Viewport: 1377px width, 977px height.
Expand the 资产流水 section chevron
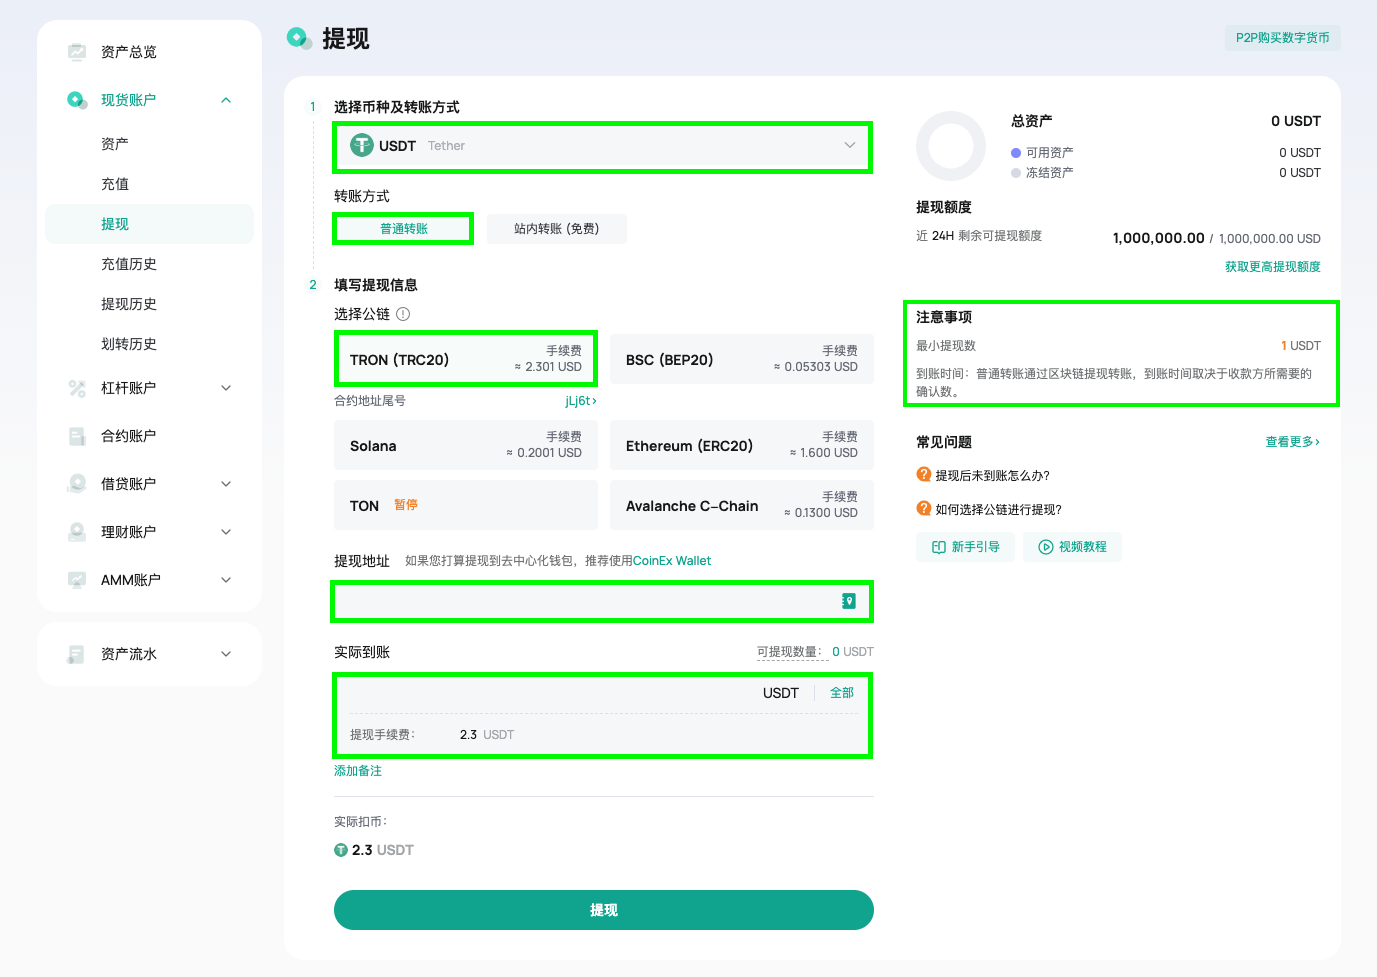click(x=226, y=654)
